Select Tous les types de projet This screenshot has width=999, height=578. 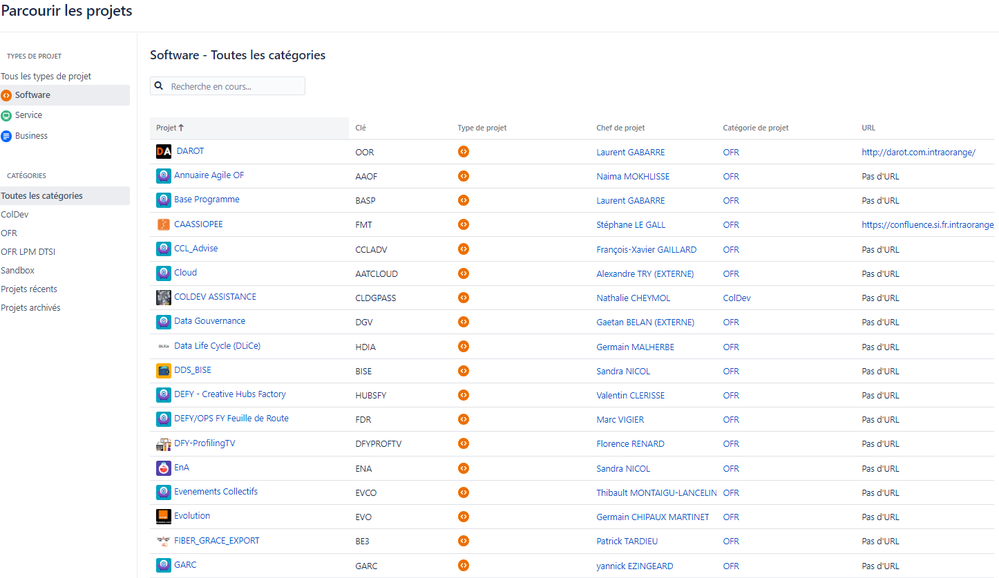coord(46,76)
